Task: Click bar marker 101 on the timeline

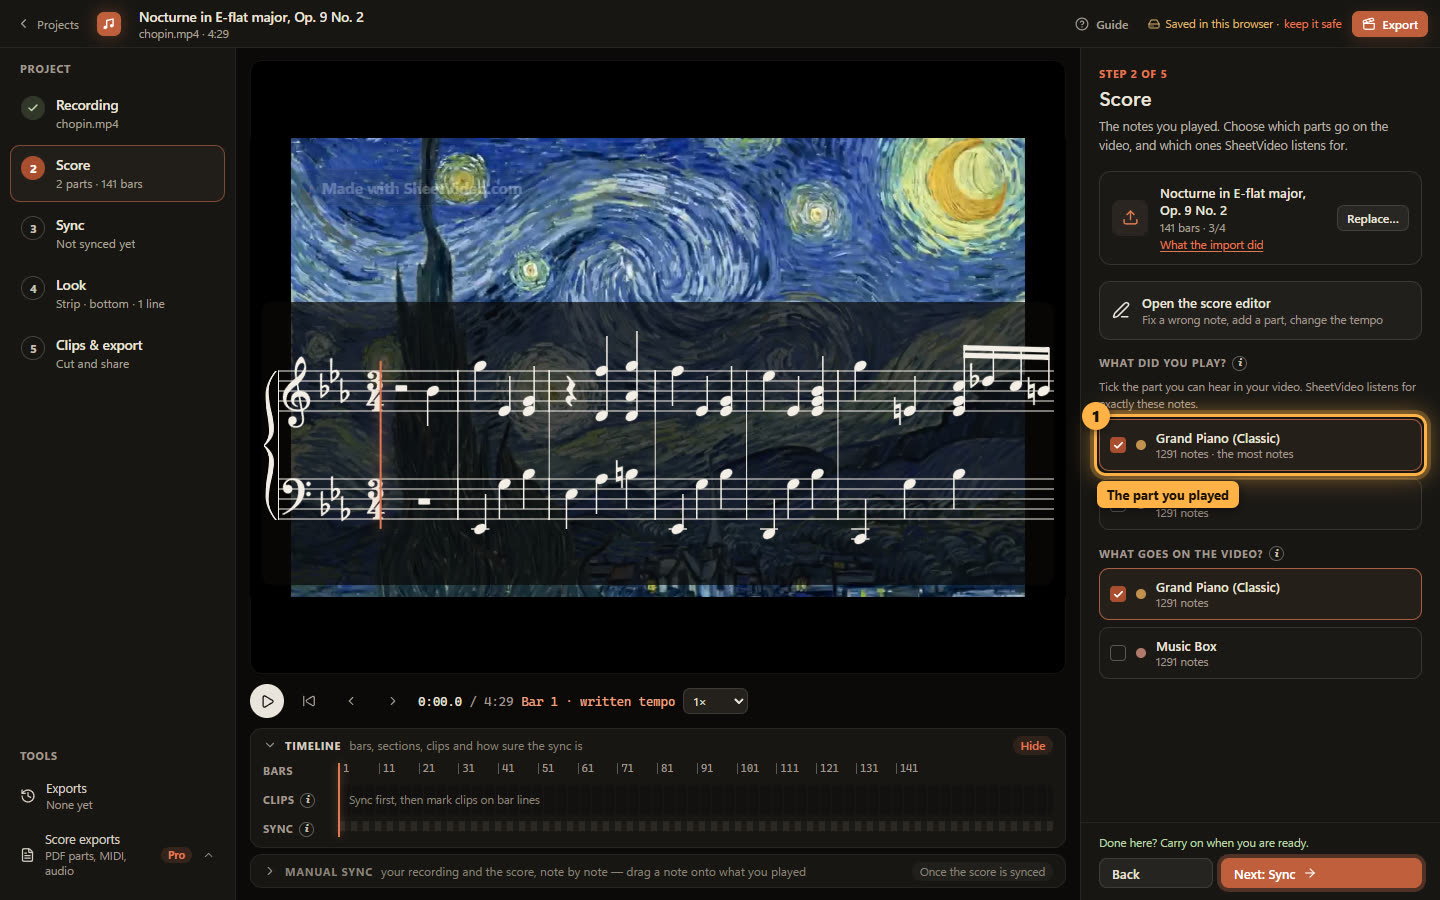Action: coord(748,768)
